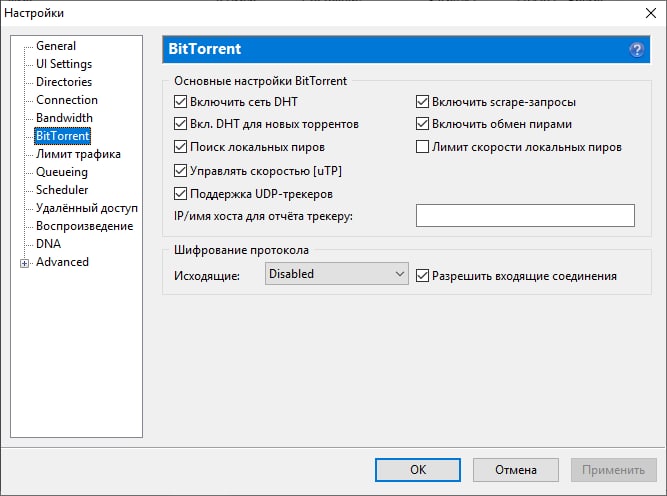Screen dimensions: 667x496
Task: Open the Исходящие encryption dropdown
Action: pyautogui.click(x=336, y=274)
